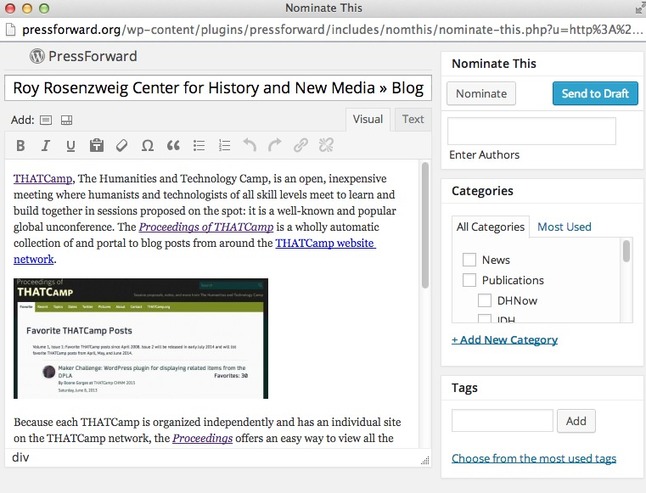Create a bulleted list
Viewport: 646px width, 493px height.
pyautogui.click(x=198, y=146)
